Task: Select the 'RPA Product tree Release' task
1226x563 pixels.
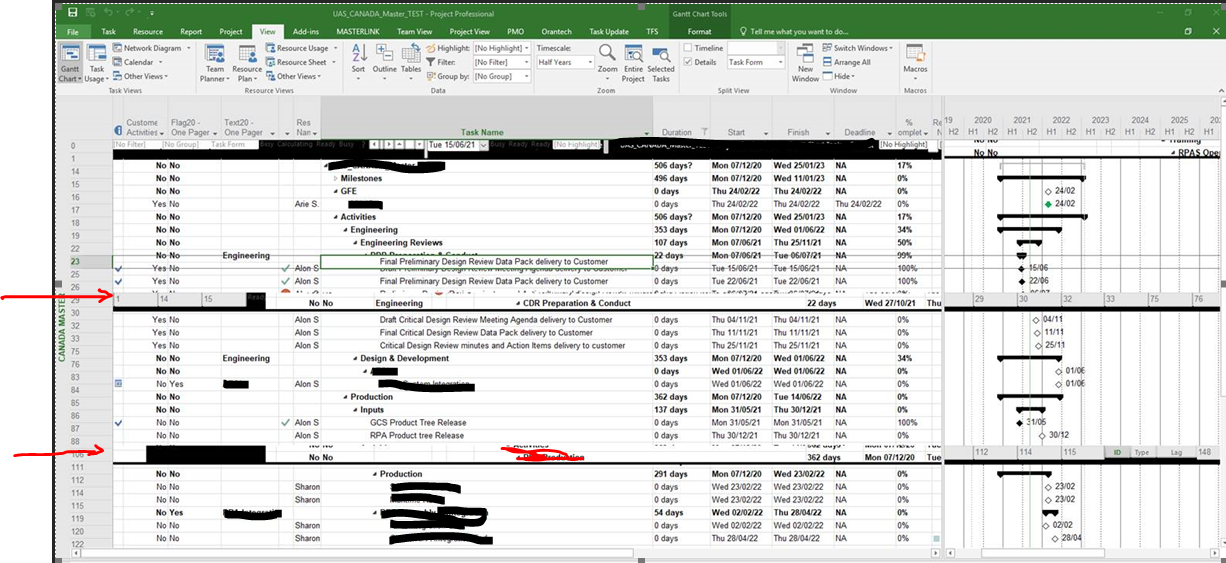Action: tap(417, 436)
